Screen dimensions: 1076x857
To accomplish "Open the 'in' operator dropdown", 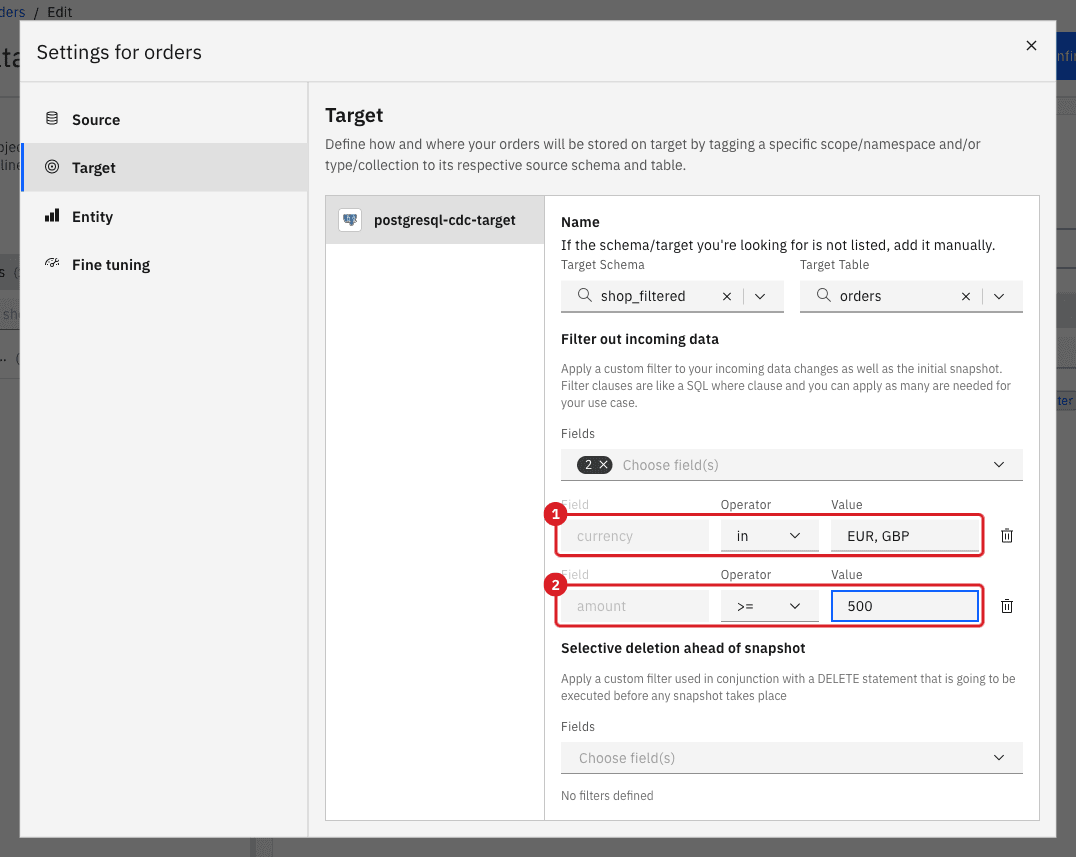I will 769,536.
